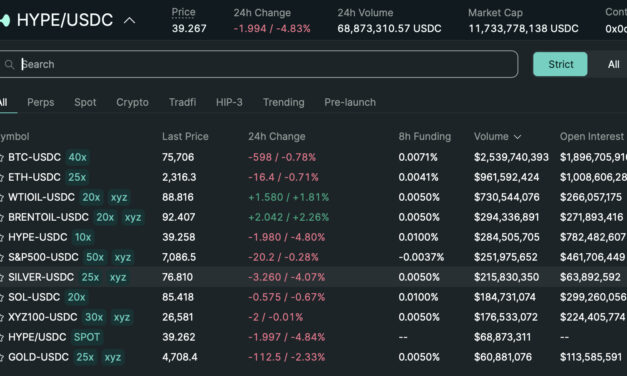Viewport: 627px width, 376px height.
Task: Click the 50x badge on S&P500-USDC
Action: click(95, 257)
